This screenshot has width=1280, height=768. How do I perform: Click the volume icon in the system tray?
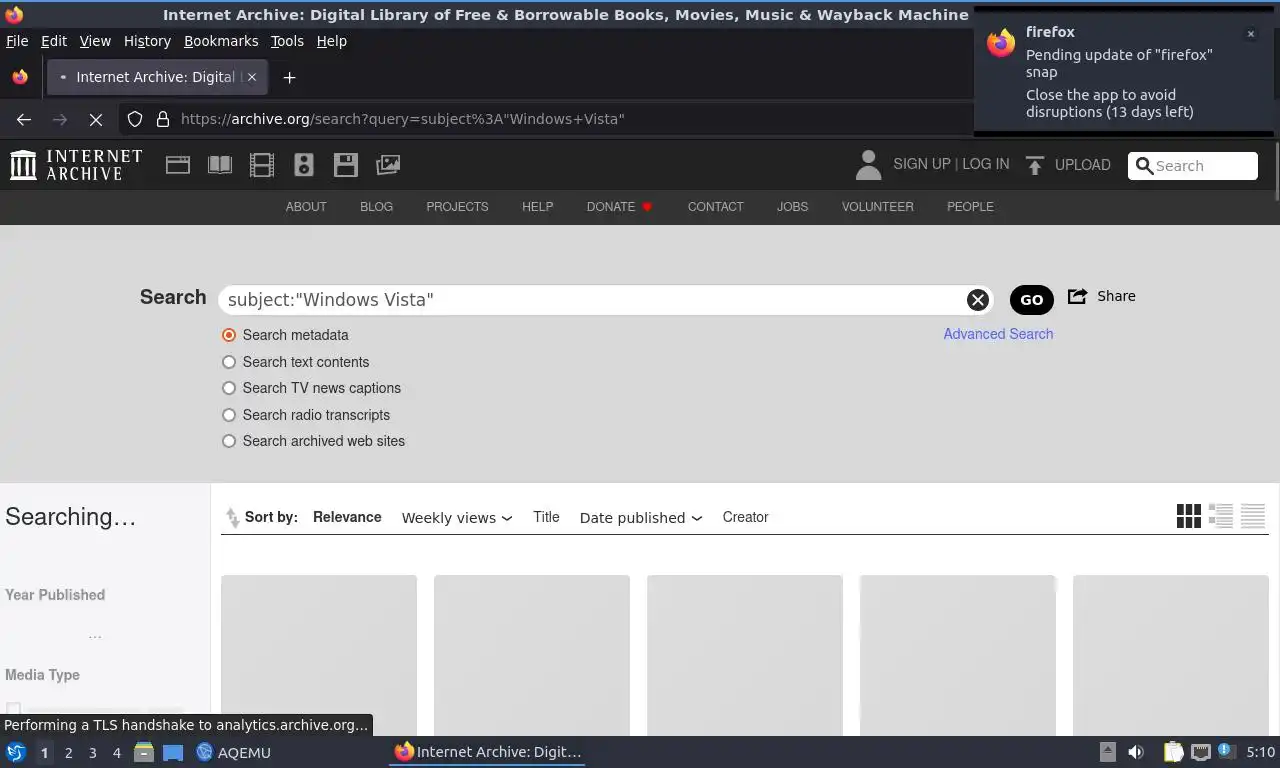1136,752
